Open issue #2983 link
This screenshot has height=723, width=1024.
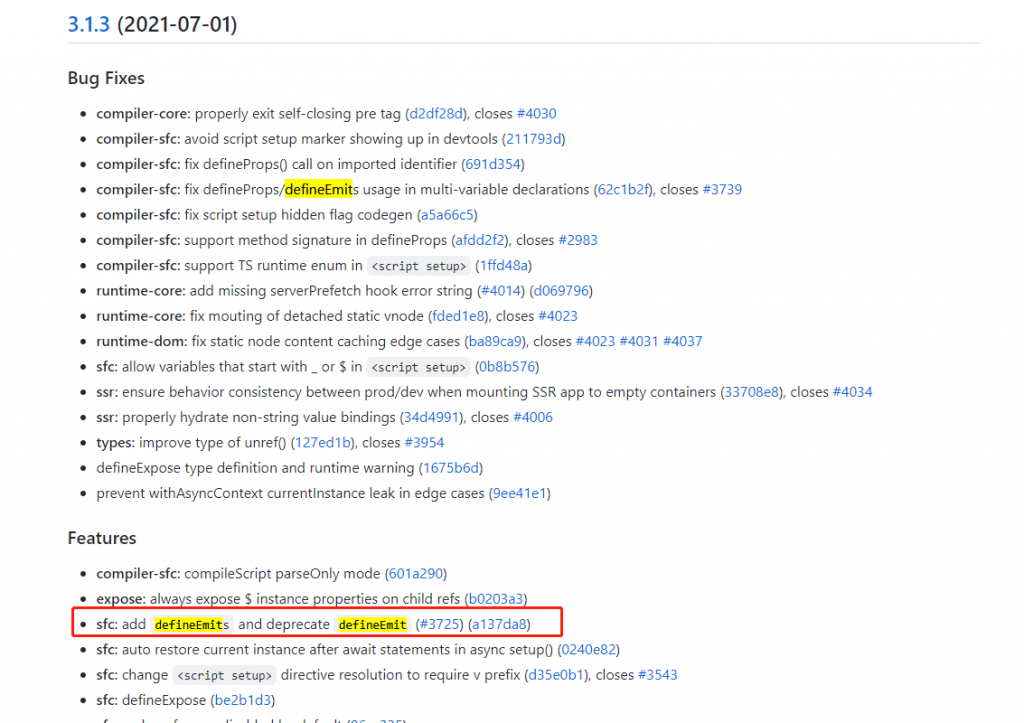[577, 240]
